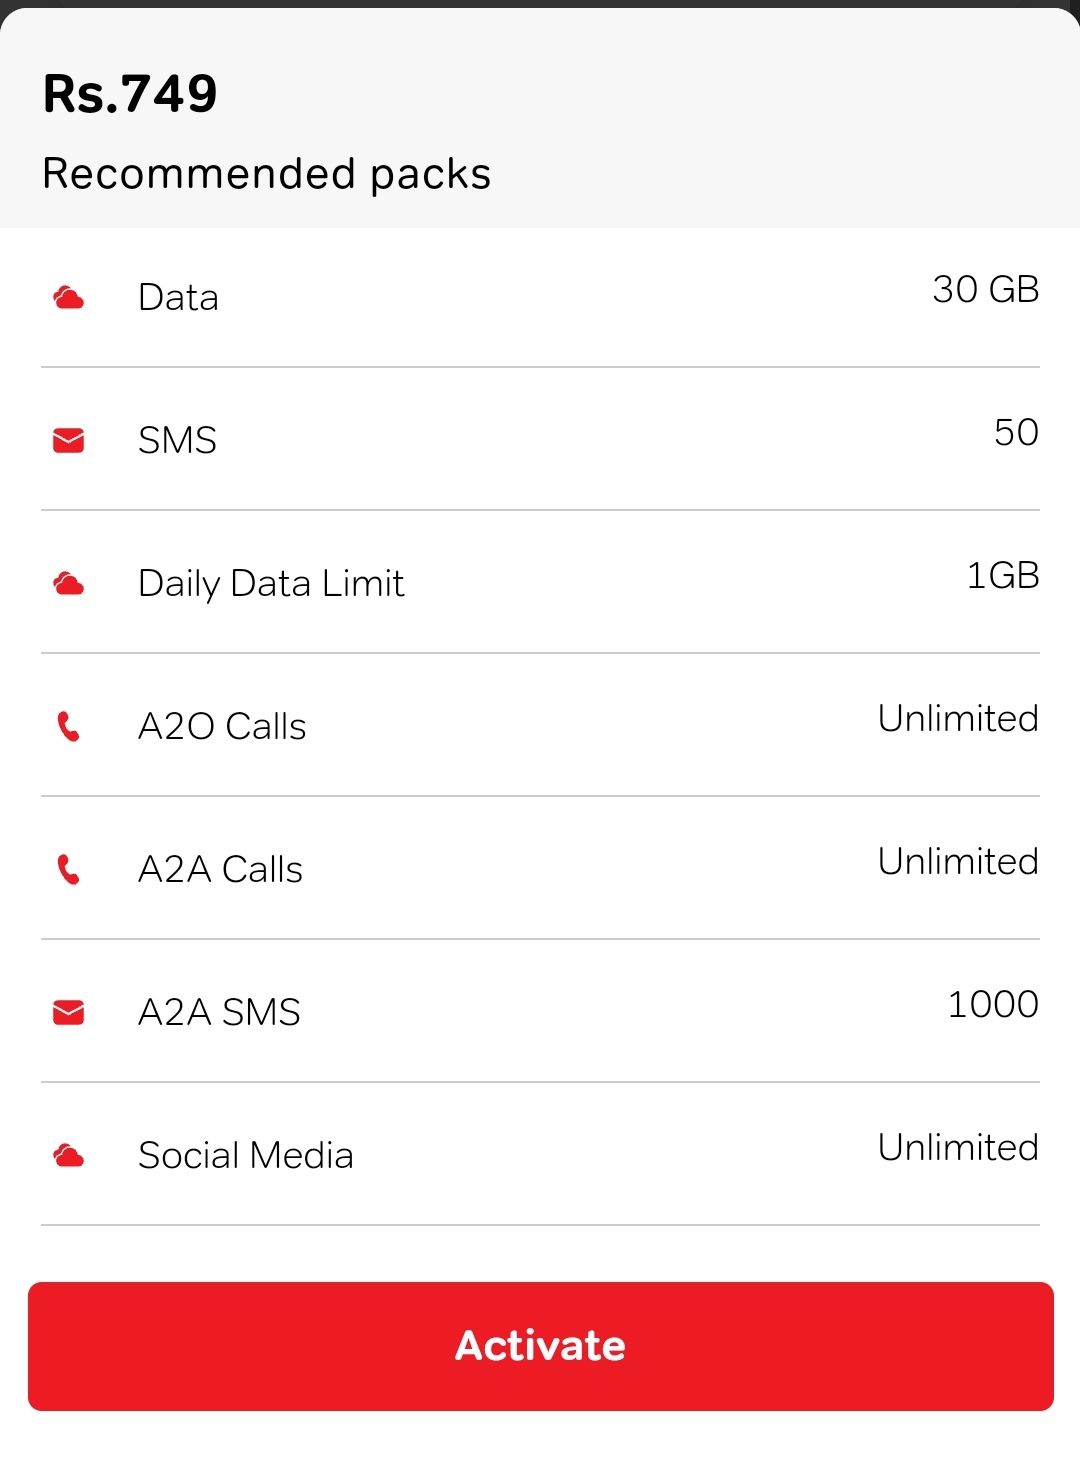Tap the Daily Data Limit label
1080x1465 pixels.
click(271, 584)
